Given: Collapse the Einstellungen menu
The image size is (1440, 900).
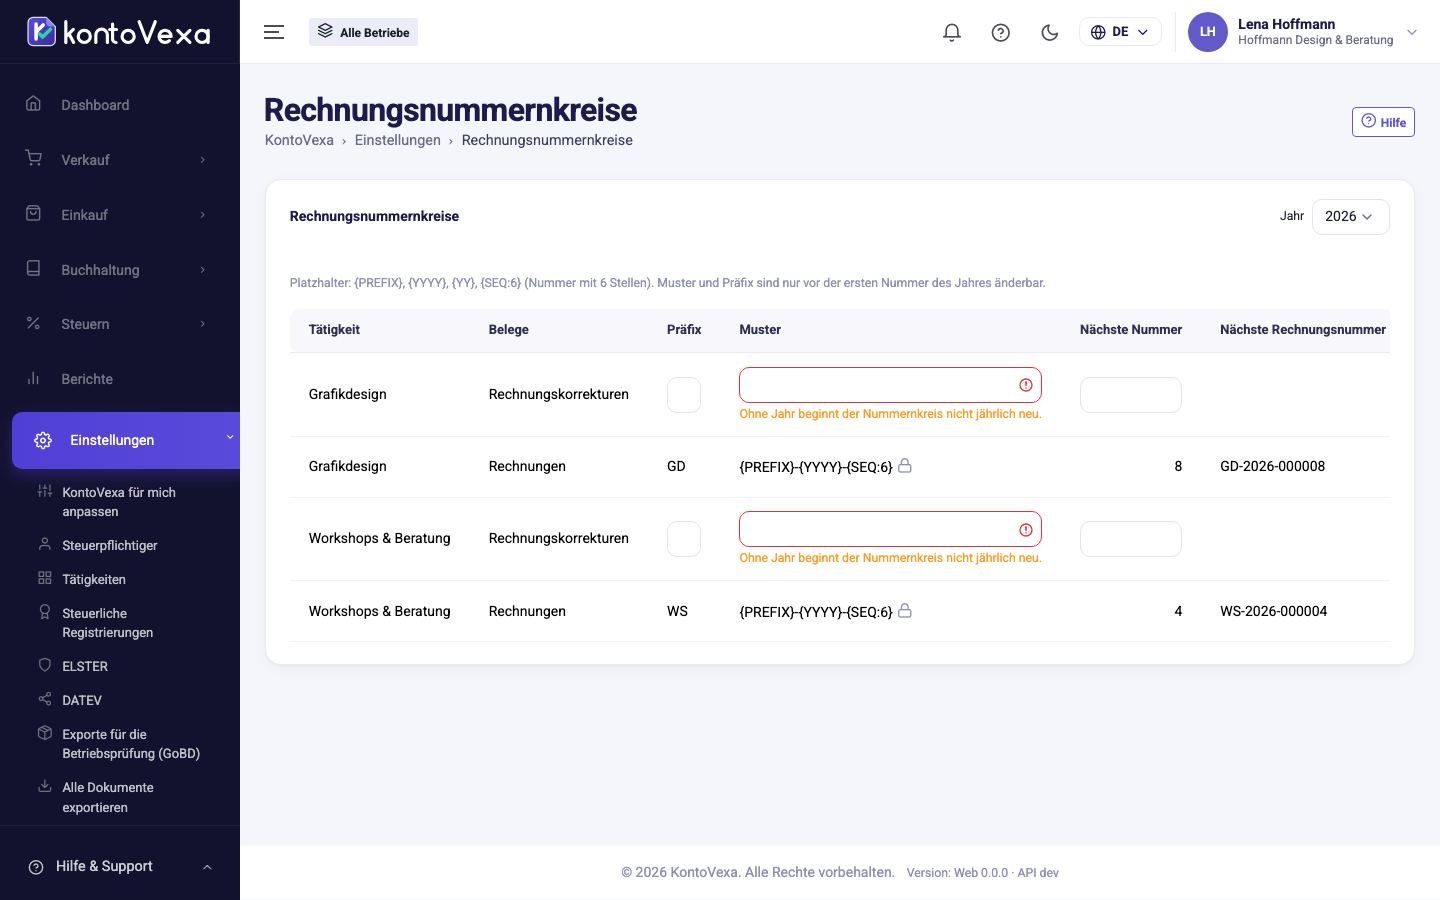Looking at the screenshot, I should (126, 440).
